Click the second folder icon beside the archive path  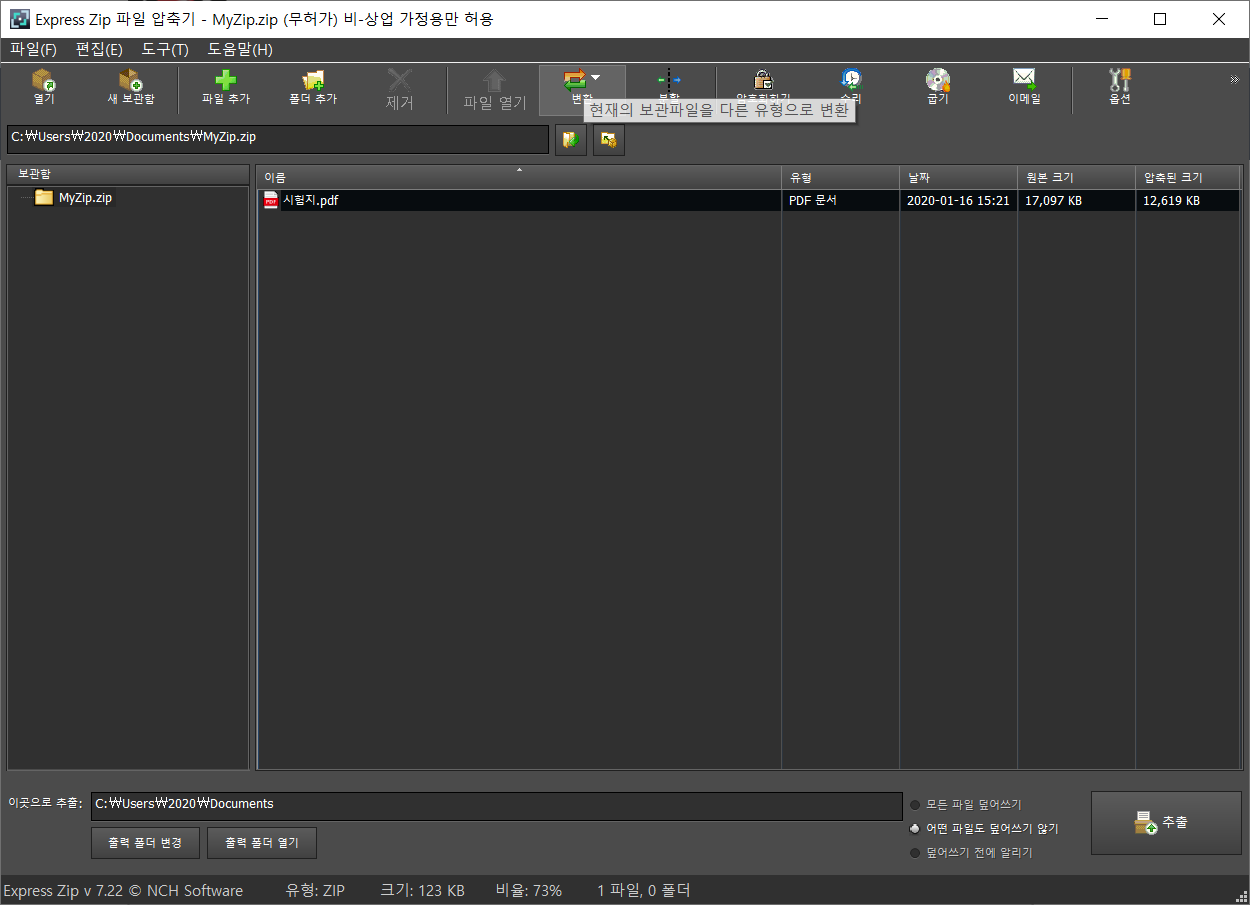click(609, 140)
